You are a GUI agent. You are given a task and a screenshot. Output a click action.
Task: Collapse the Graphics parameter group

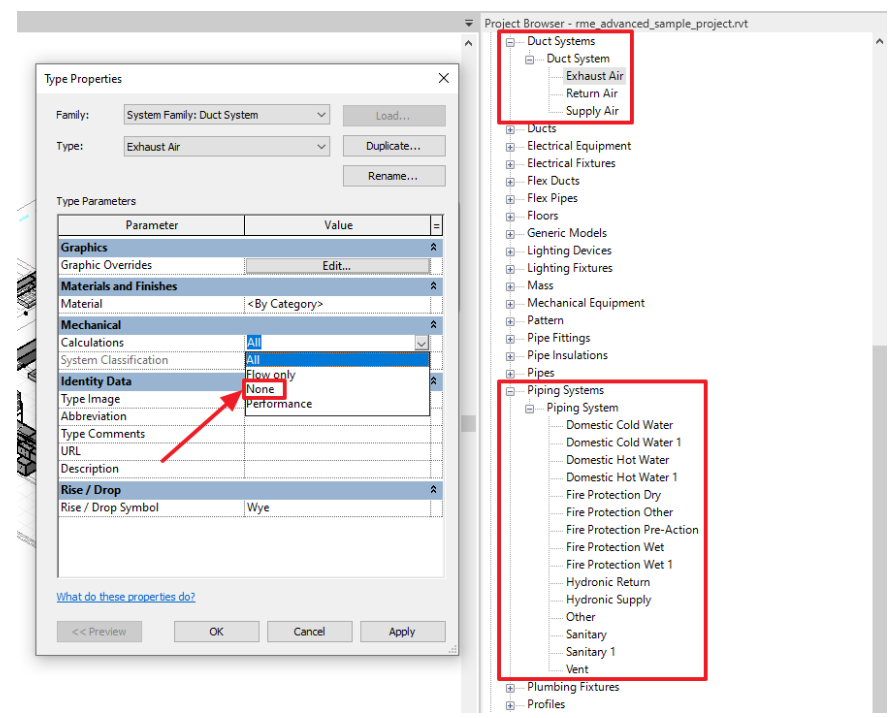[433, 247]
